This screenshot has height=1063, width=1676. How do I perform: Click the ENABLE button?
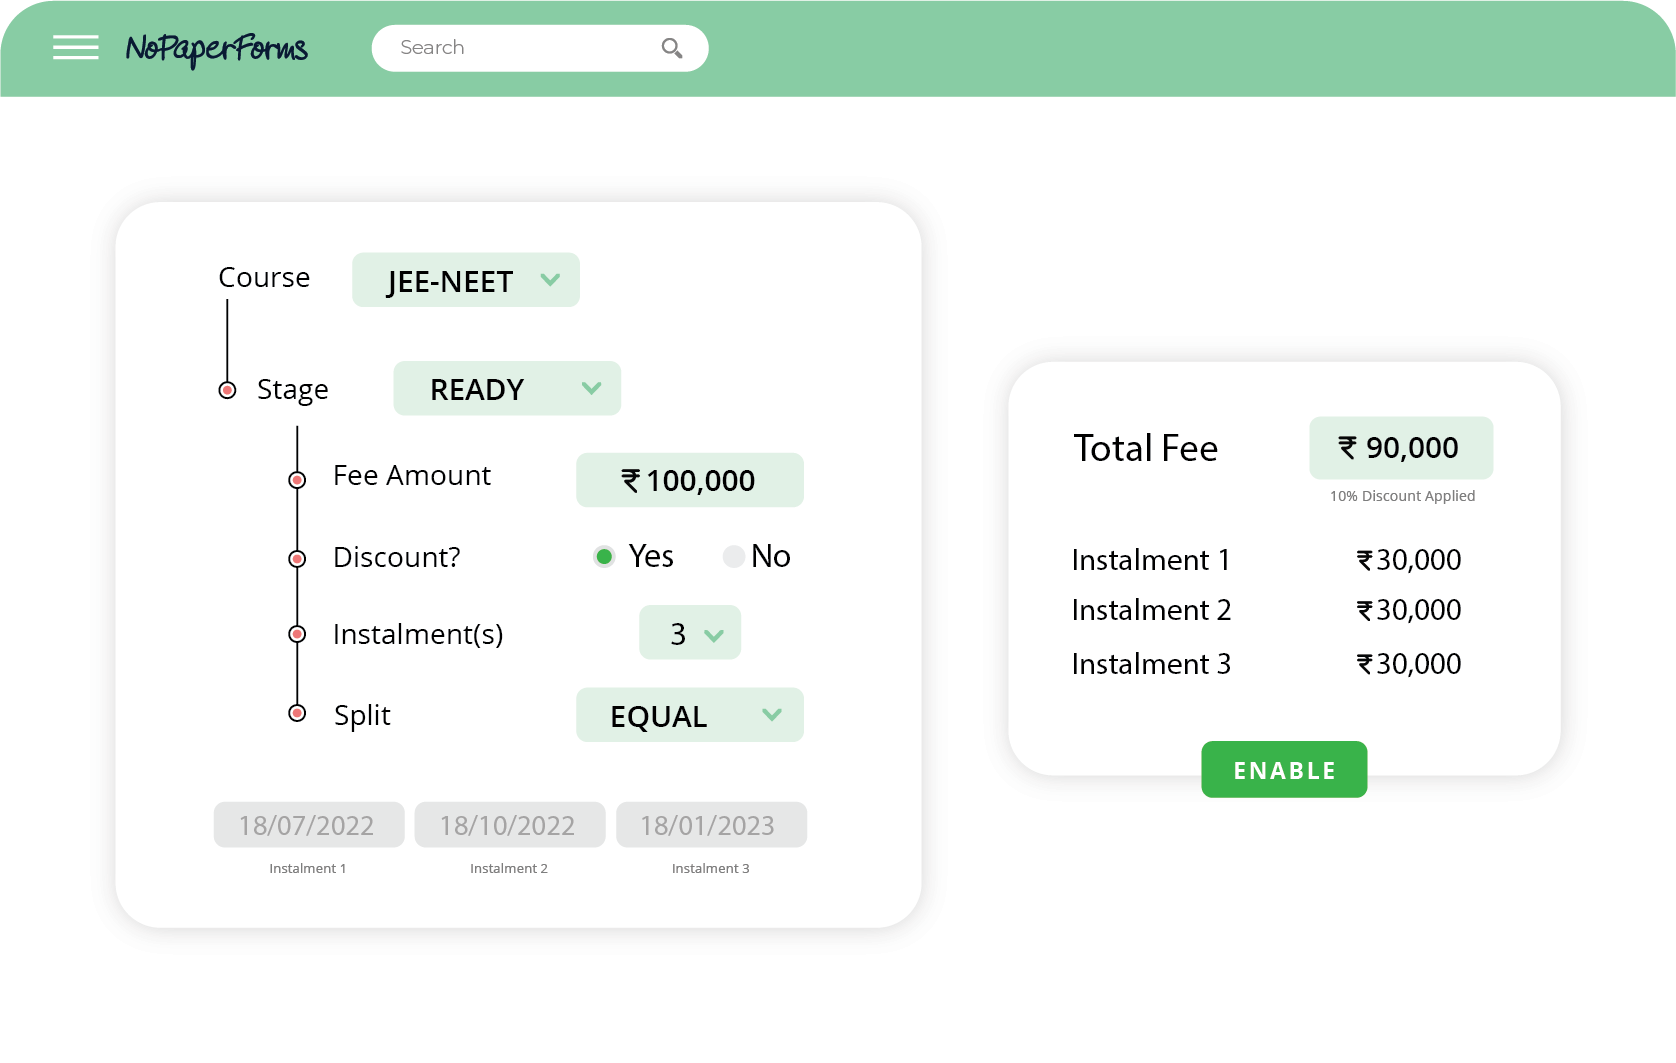(x=1284, y=769)
